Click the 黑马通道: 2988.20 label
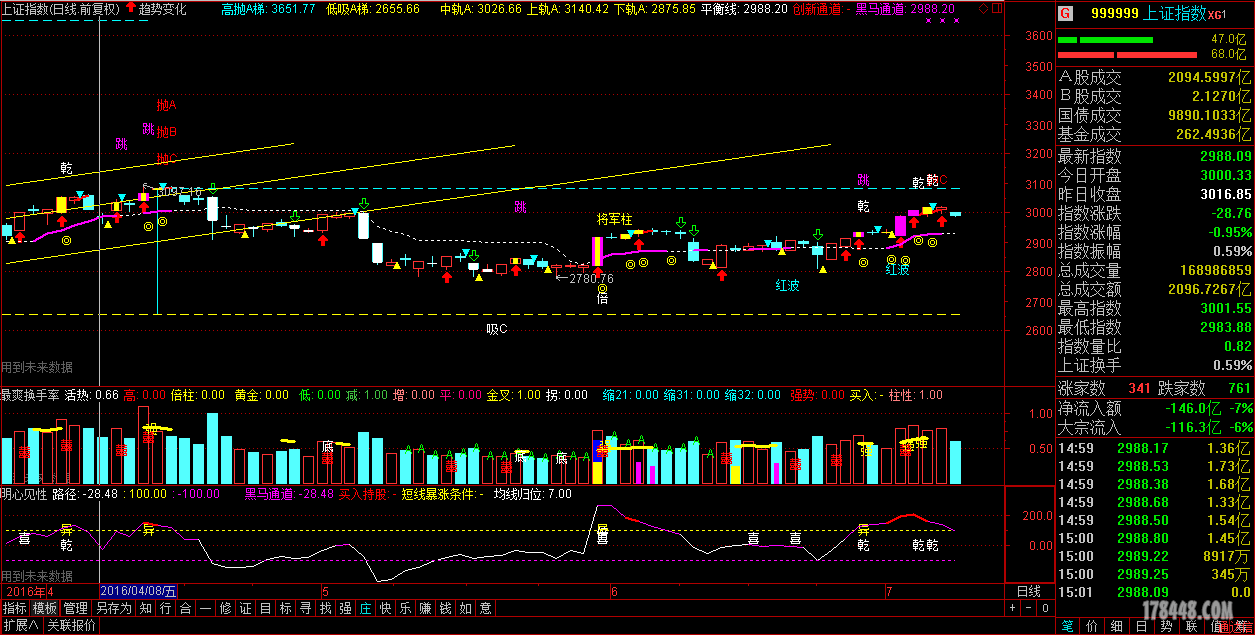The height and width of the screenshot is (635, 1255). tap(905, 8)
